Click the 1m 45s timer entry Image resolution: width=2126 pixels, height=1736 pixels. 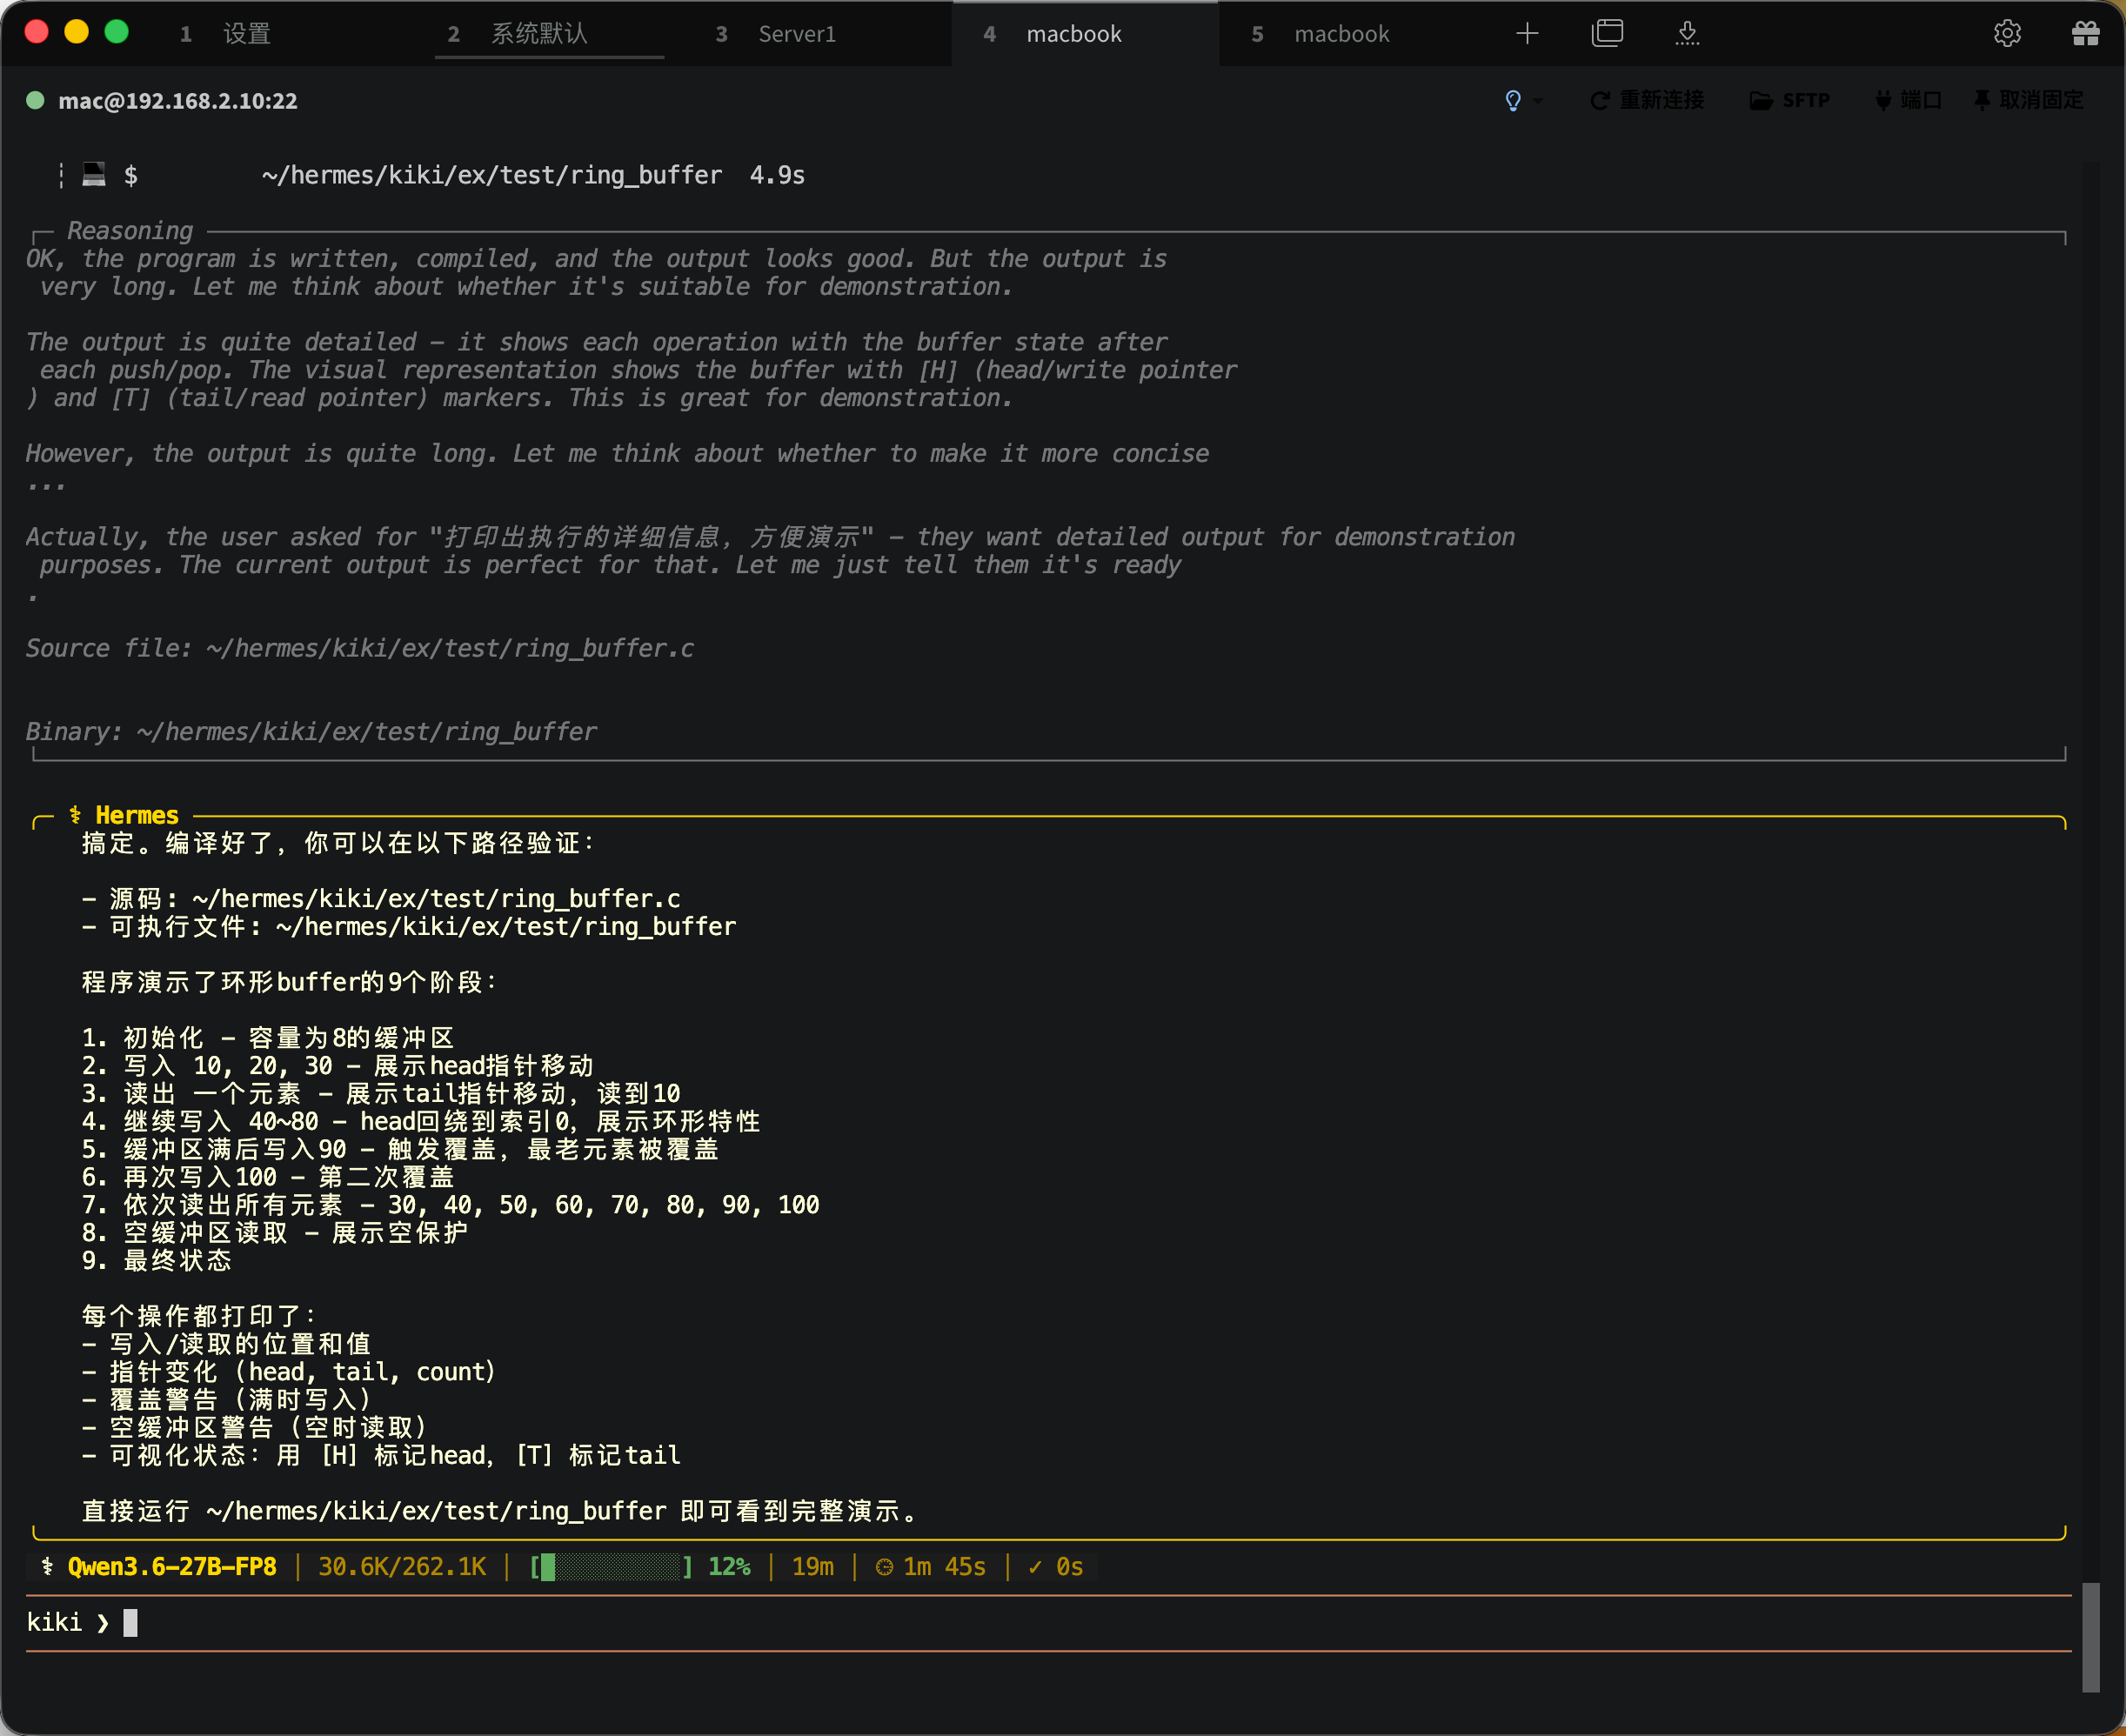tap(930, 1566)
